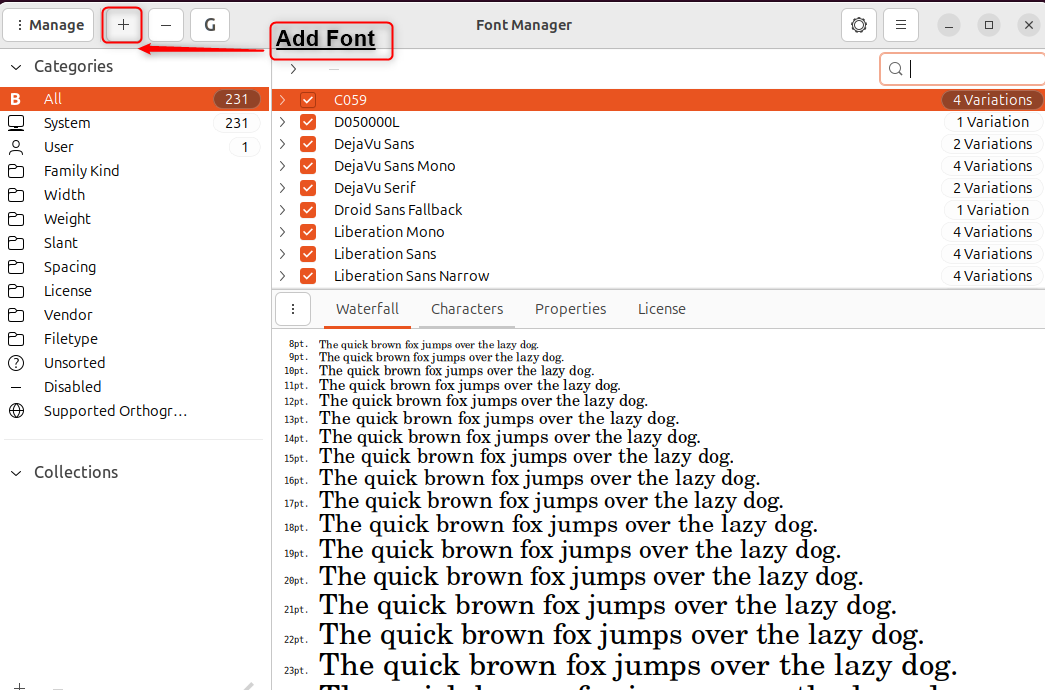Viewport: 1045px width, 690px height.
Task: Select the Unsorted category
Action: (73, 362)
